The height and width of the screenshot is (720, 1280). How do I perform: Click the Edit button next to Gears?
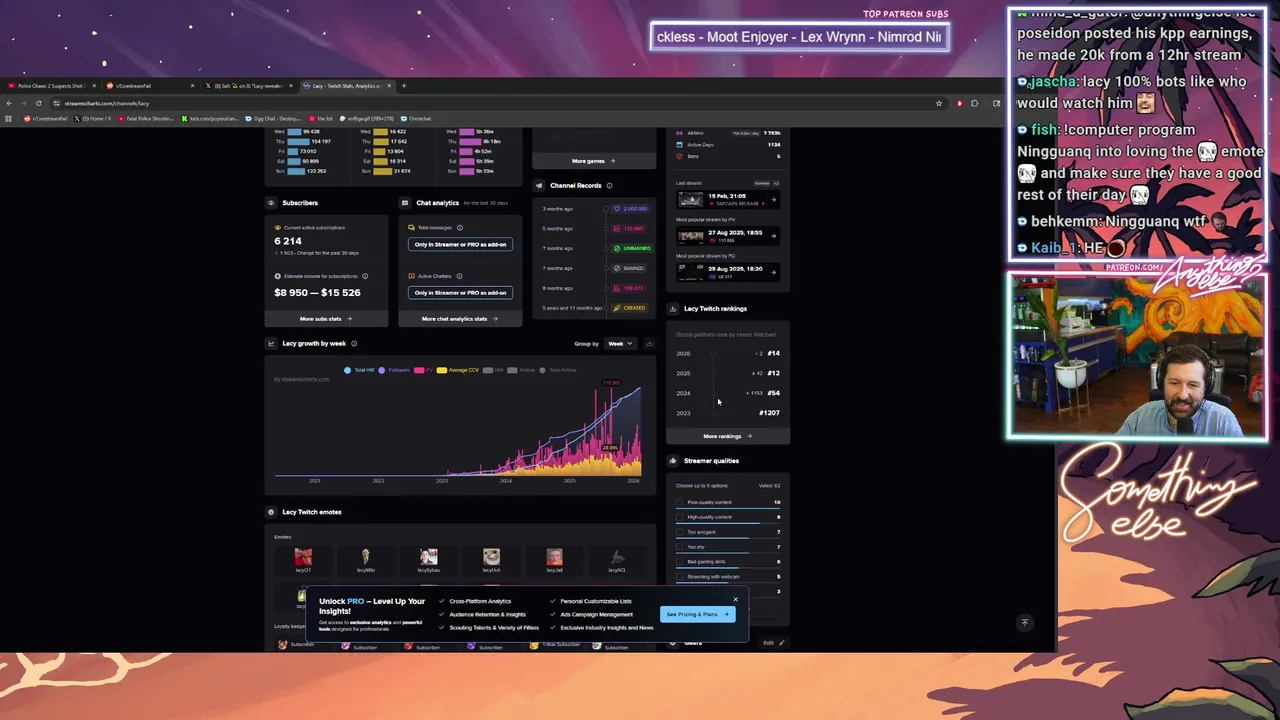click(774, 643)
